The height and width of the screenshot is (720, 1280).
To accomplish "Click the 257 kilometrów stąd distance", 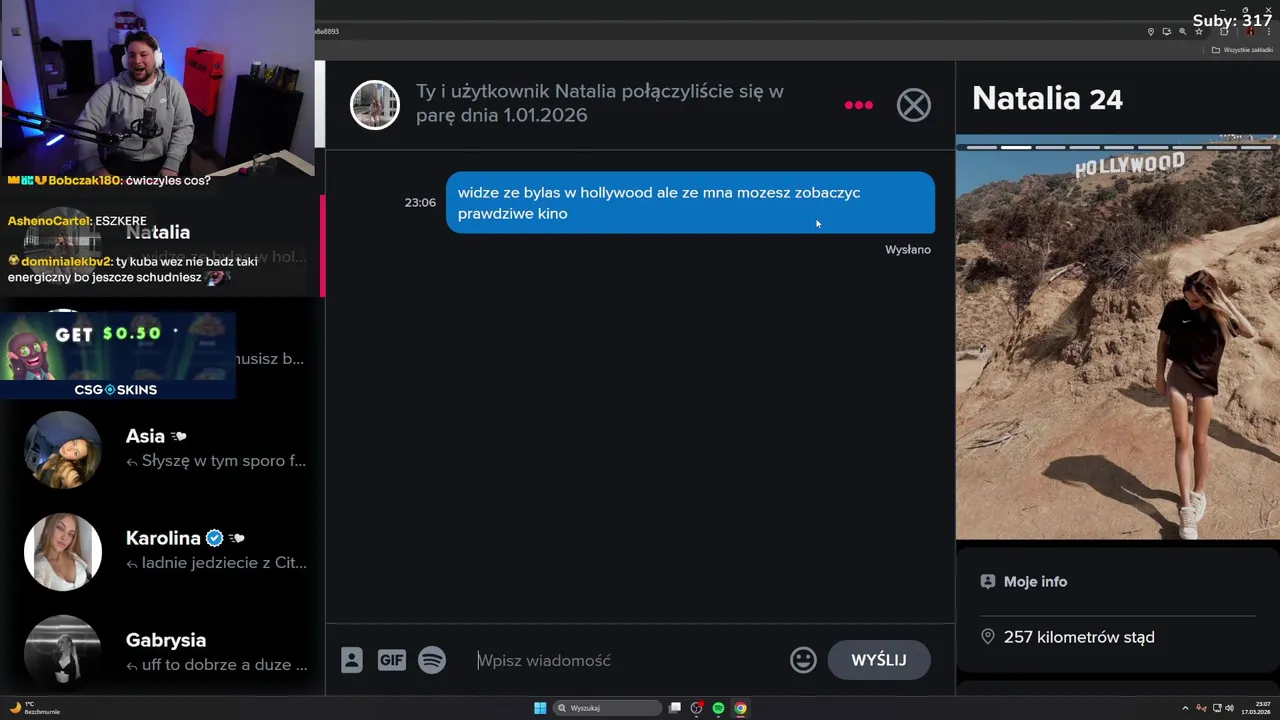I will pyautogui.click(x=1079, y=637).
